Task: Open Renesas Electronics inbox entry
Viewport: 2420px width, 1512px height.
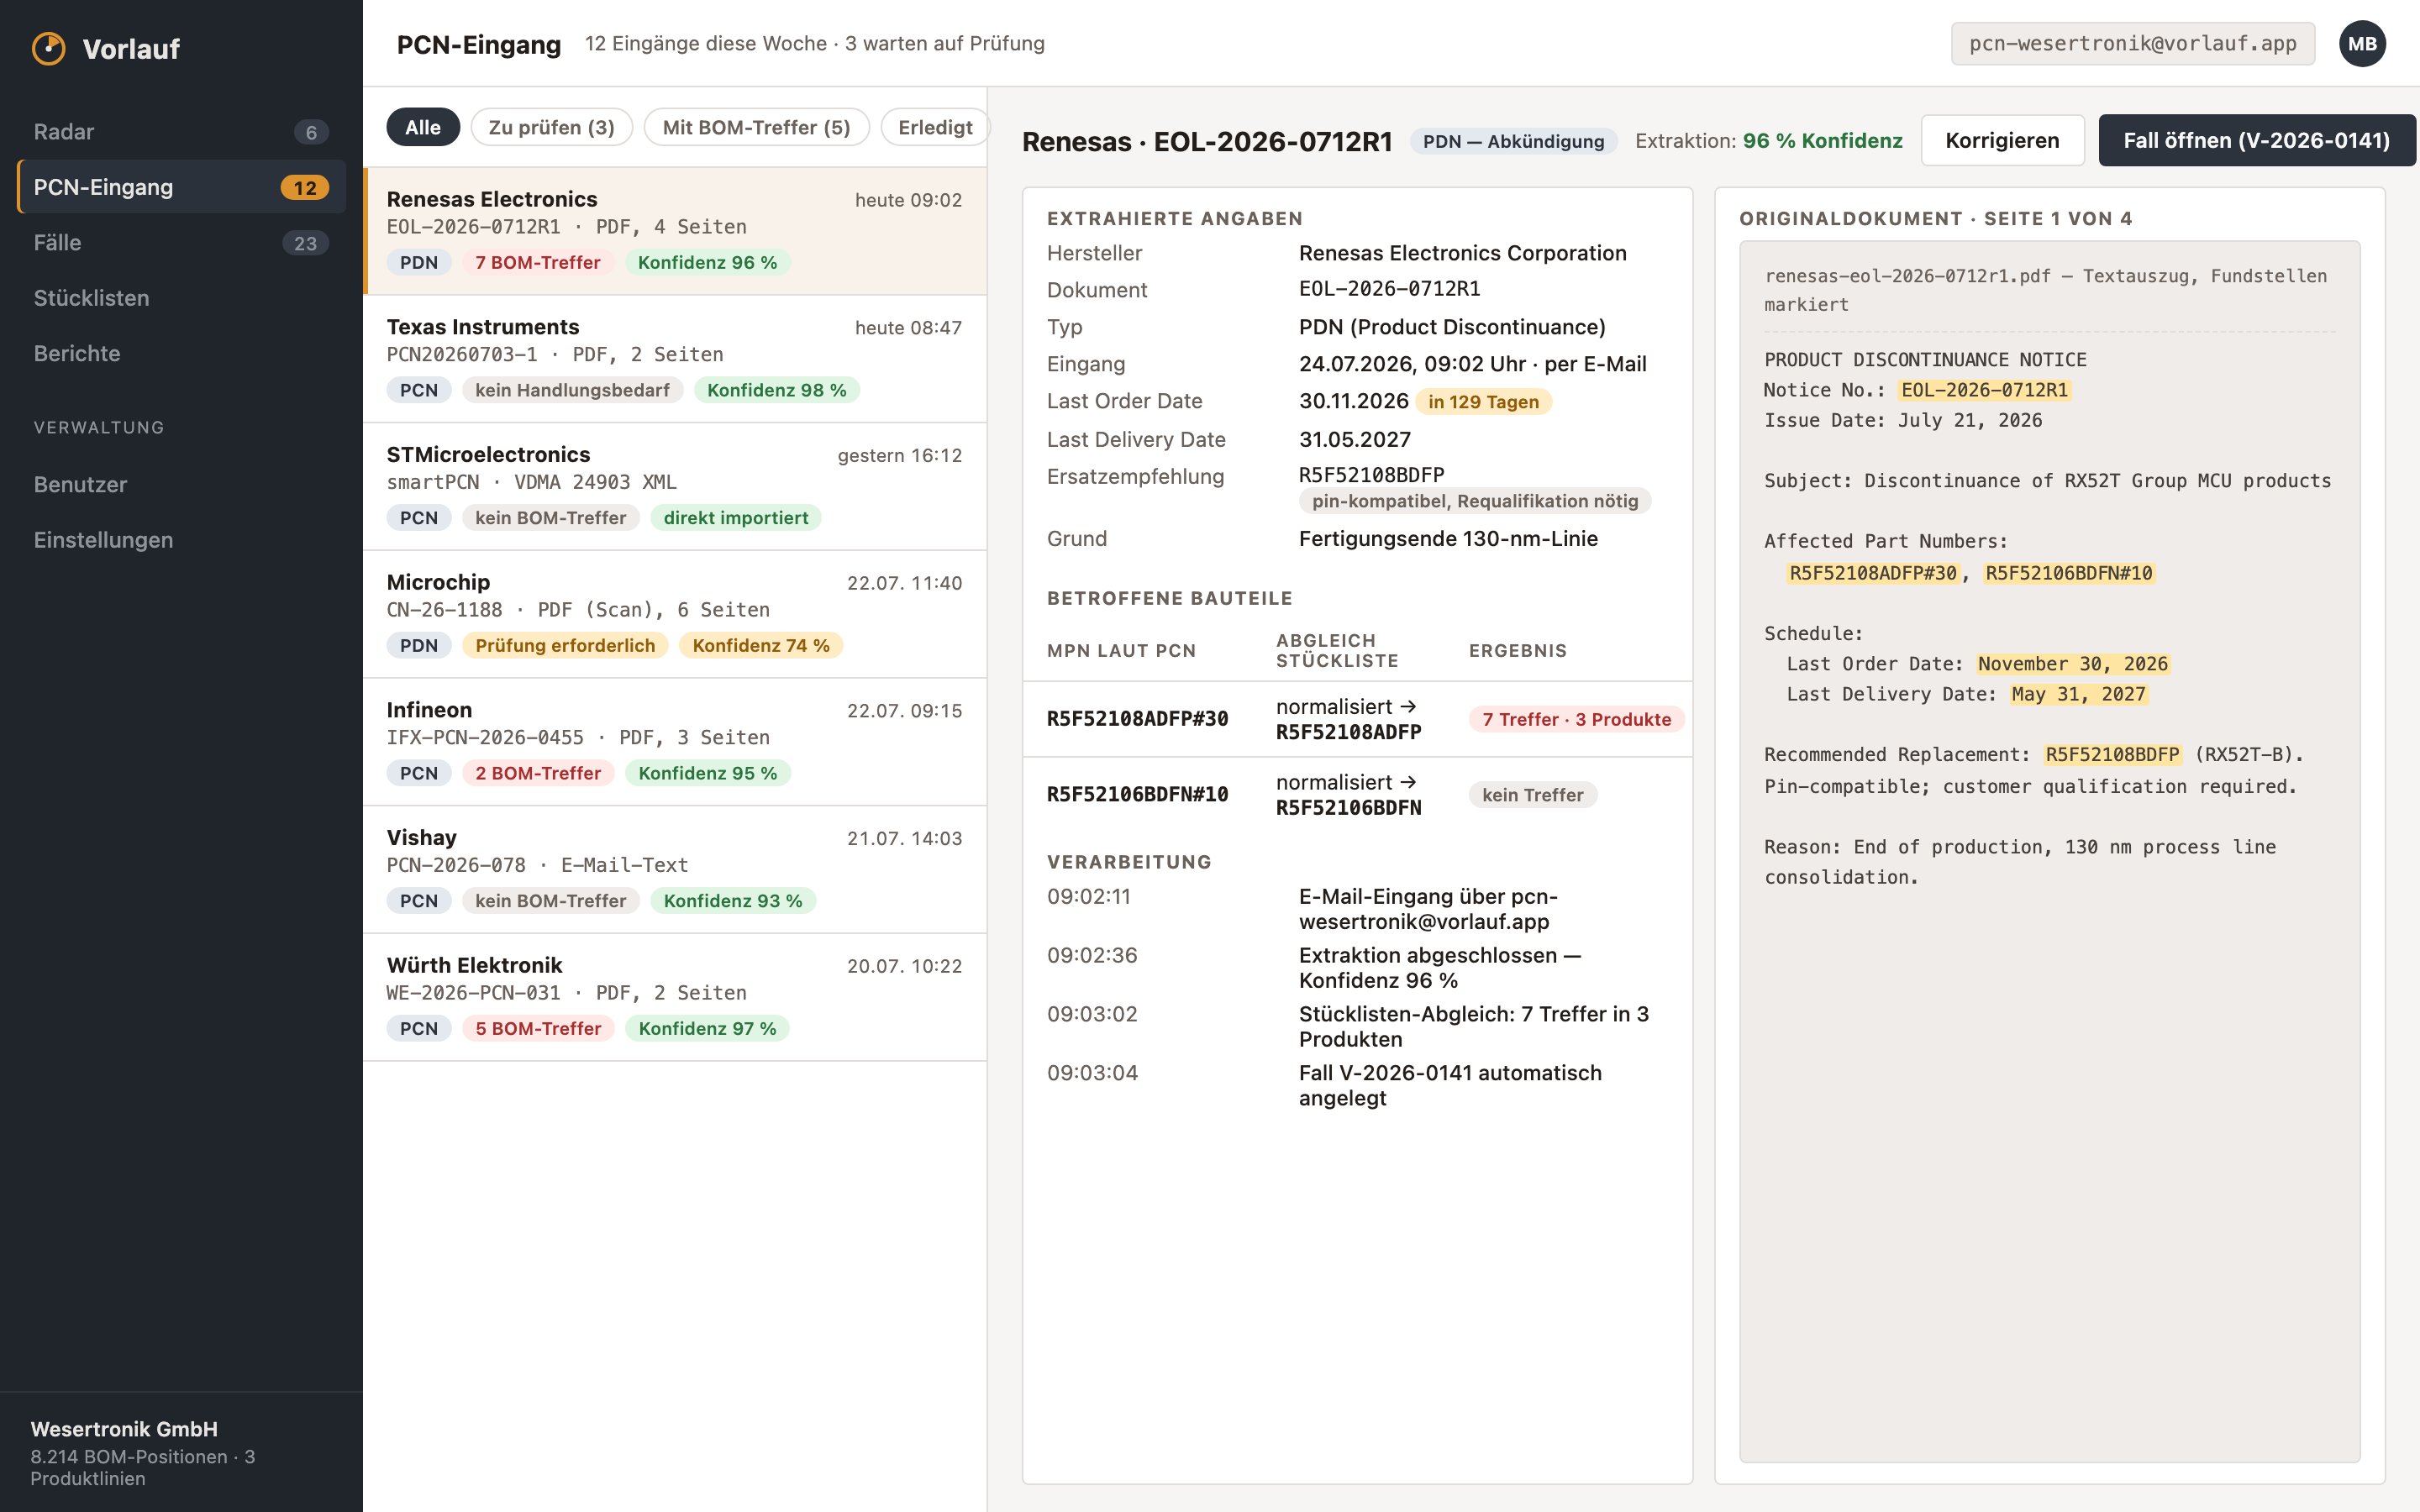Action: pyautogui.click(x=676, y=231)
